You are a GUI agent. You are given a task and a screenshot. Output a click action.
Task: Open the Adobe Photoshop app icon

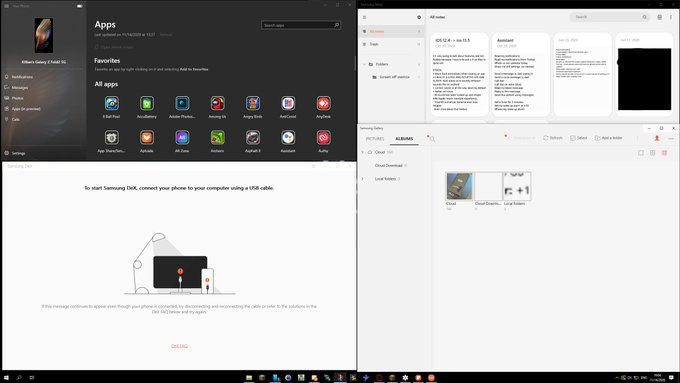tap(182, 103)
